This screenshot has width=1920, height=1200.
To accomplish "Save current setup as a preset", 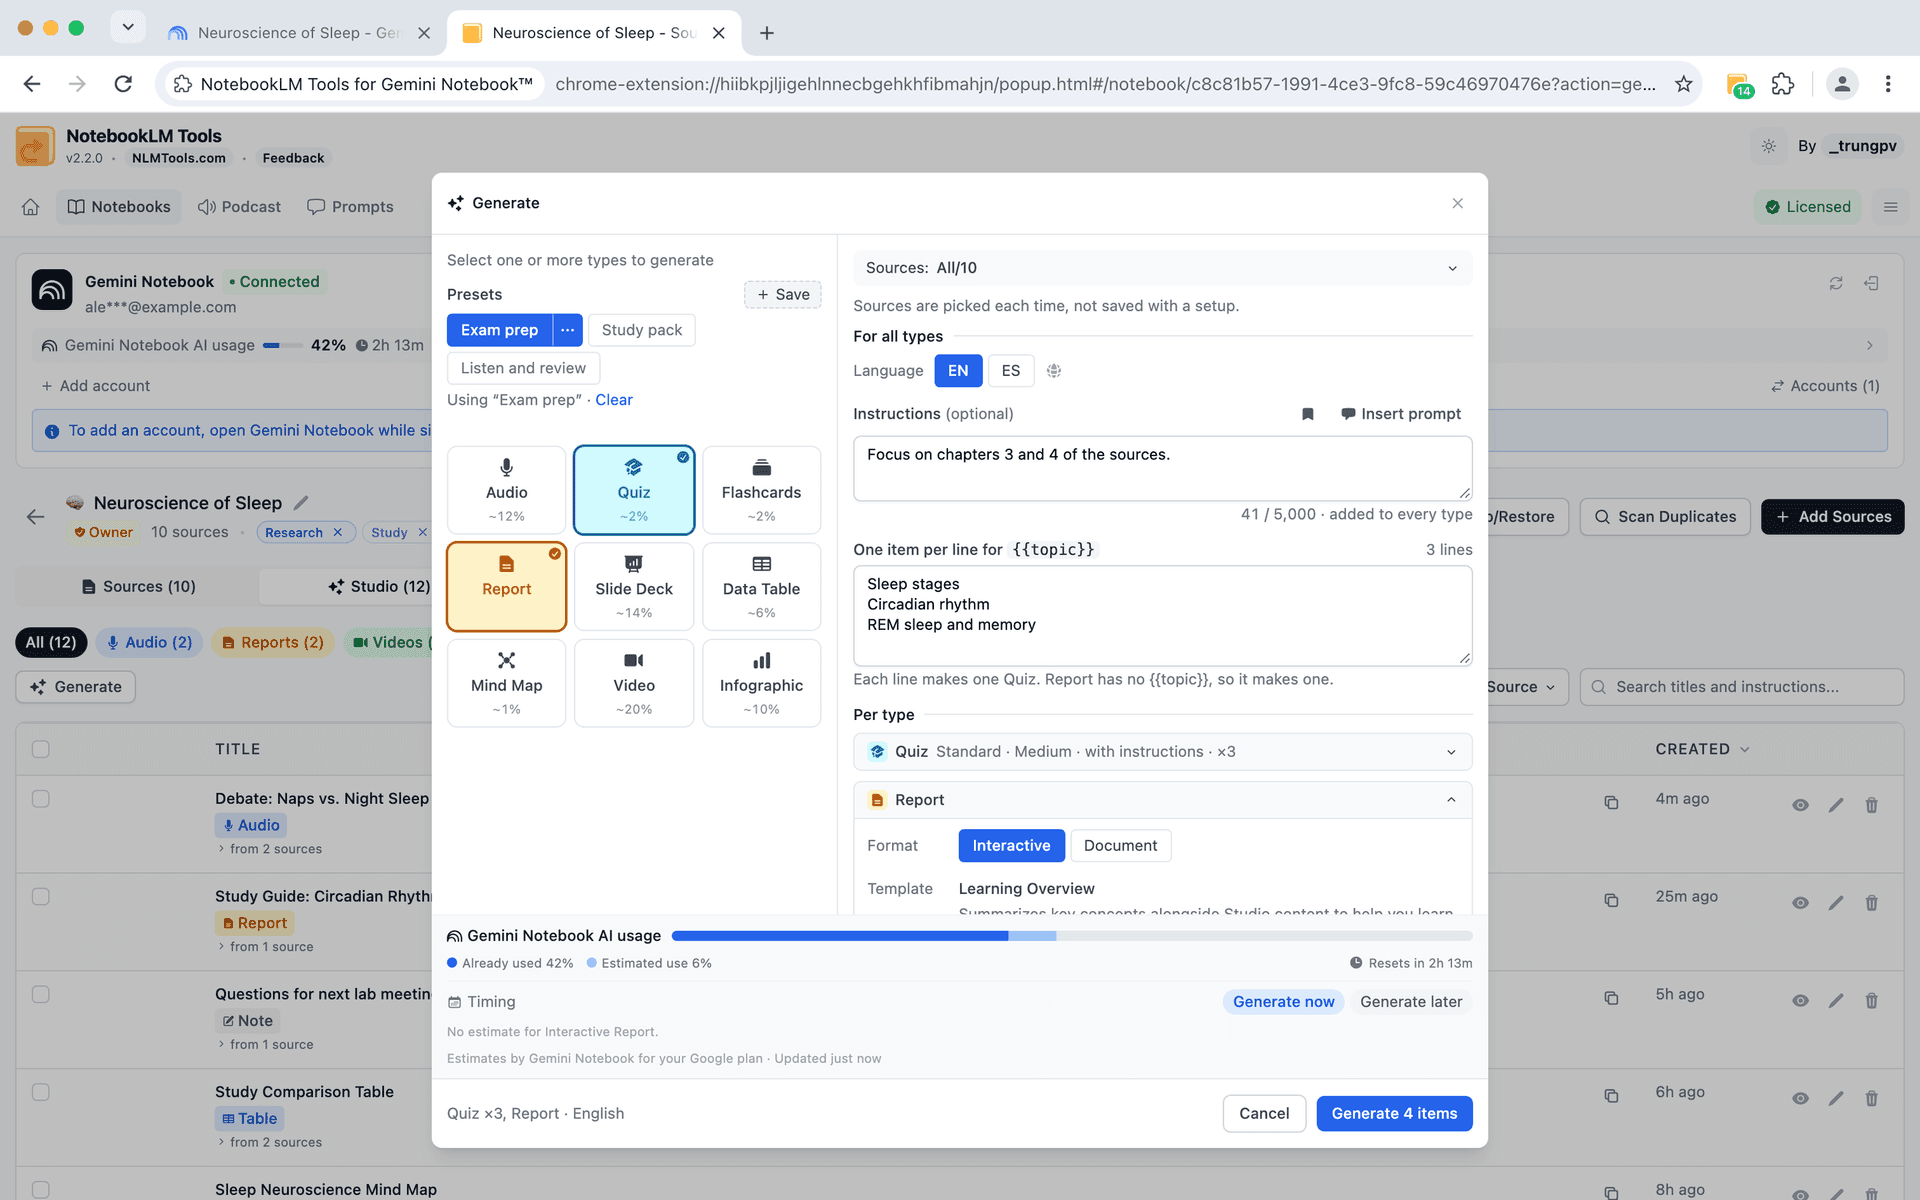I will point(783,294).
